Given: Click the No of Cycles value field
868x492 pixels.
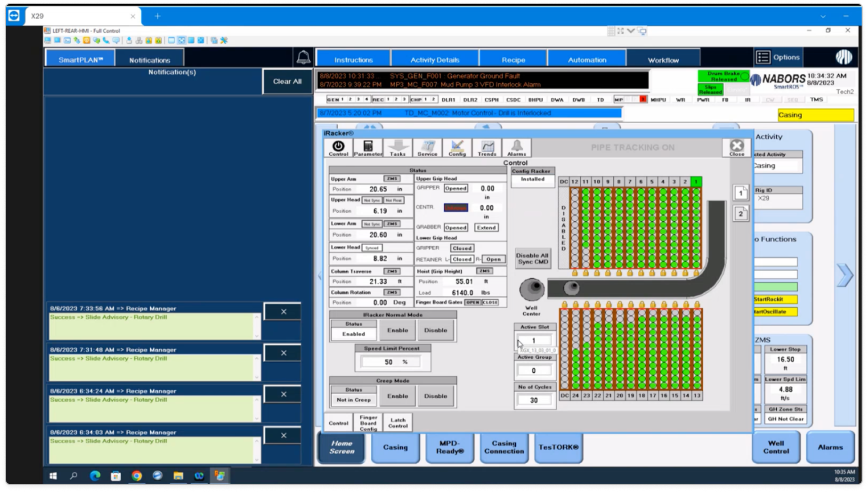Looking at the screenshot, I should (534, 400).
